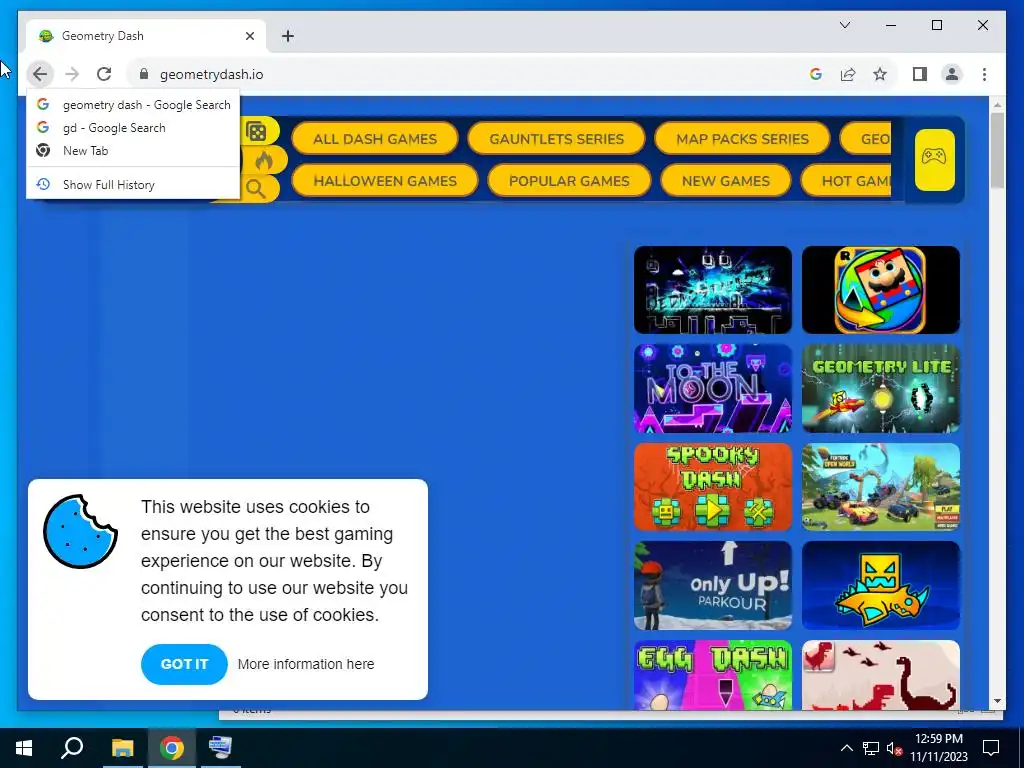Click the site magnifier search icon
Screen dimensions: 1024x768
click(255, 189)
